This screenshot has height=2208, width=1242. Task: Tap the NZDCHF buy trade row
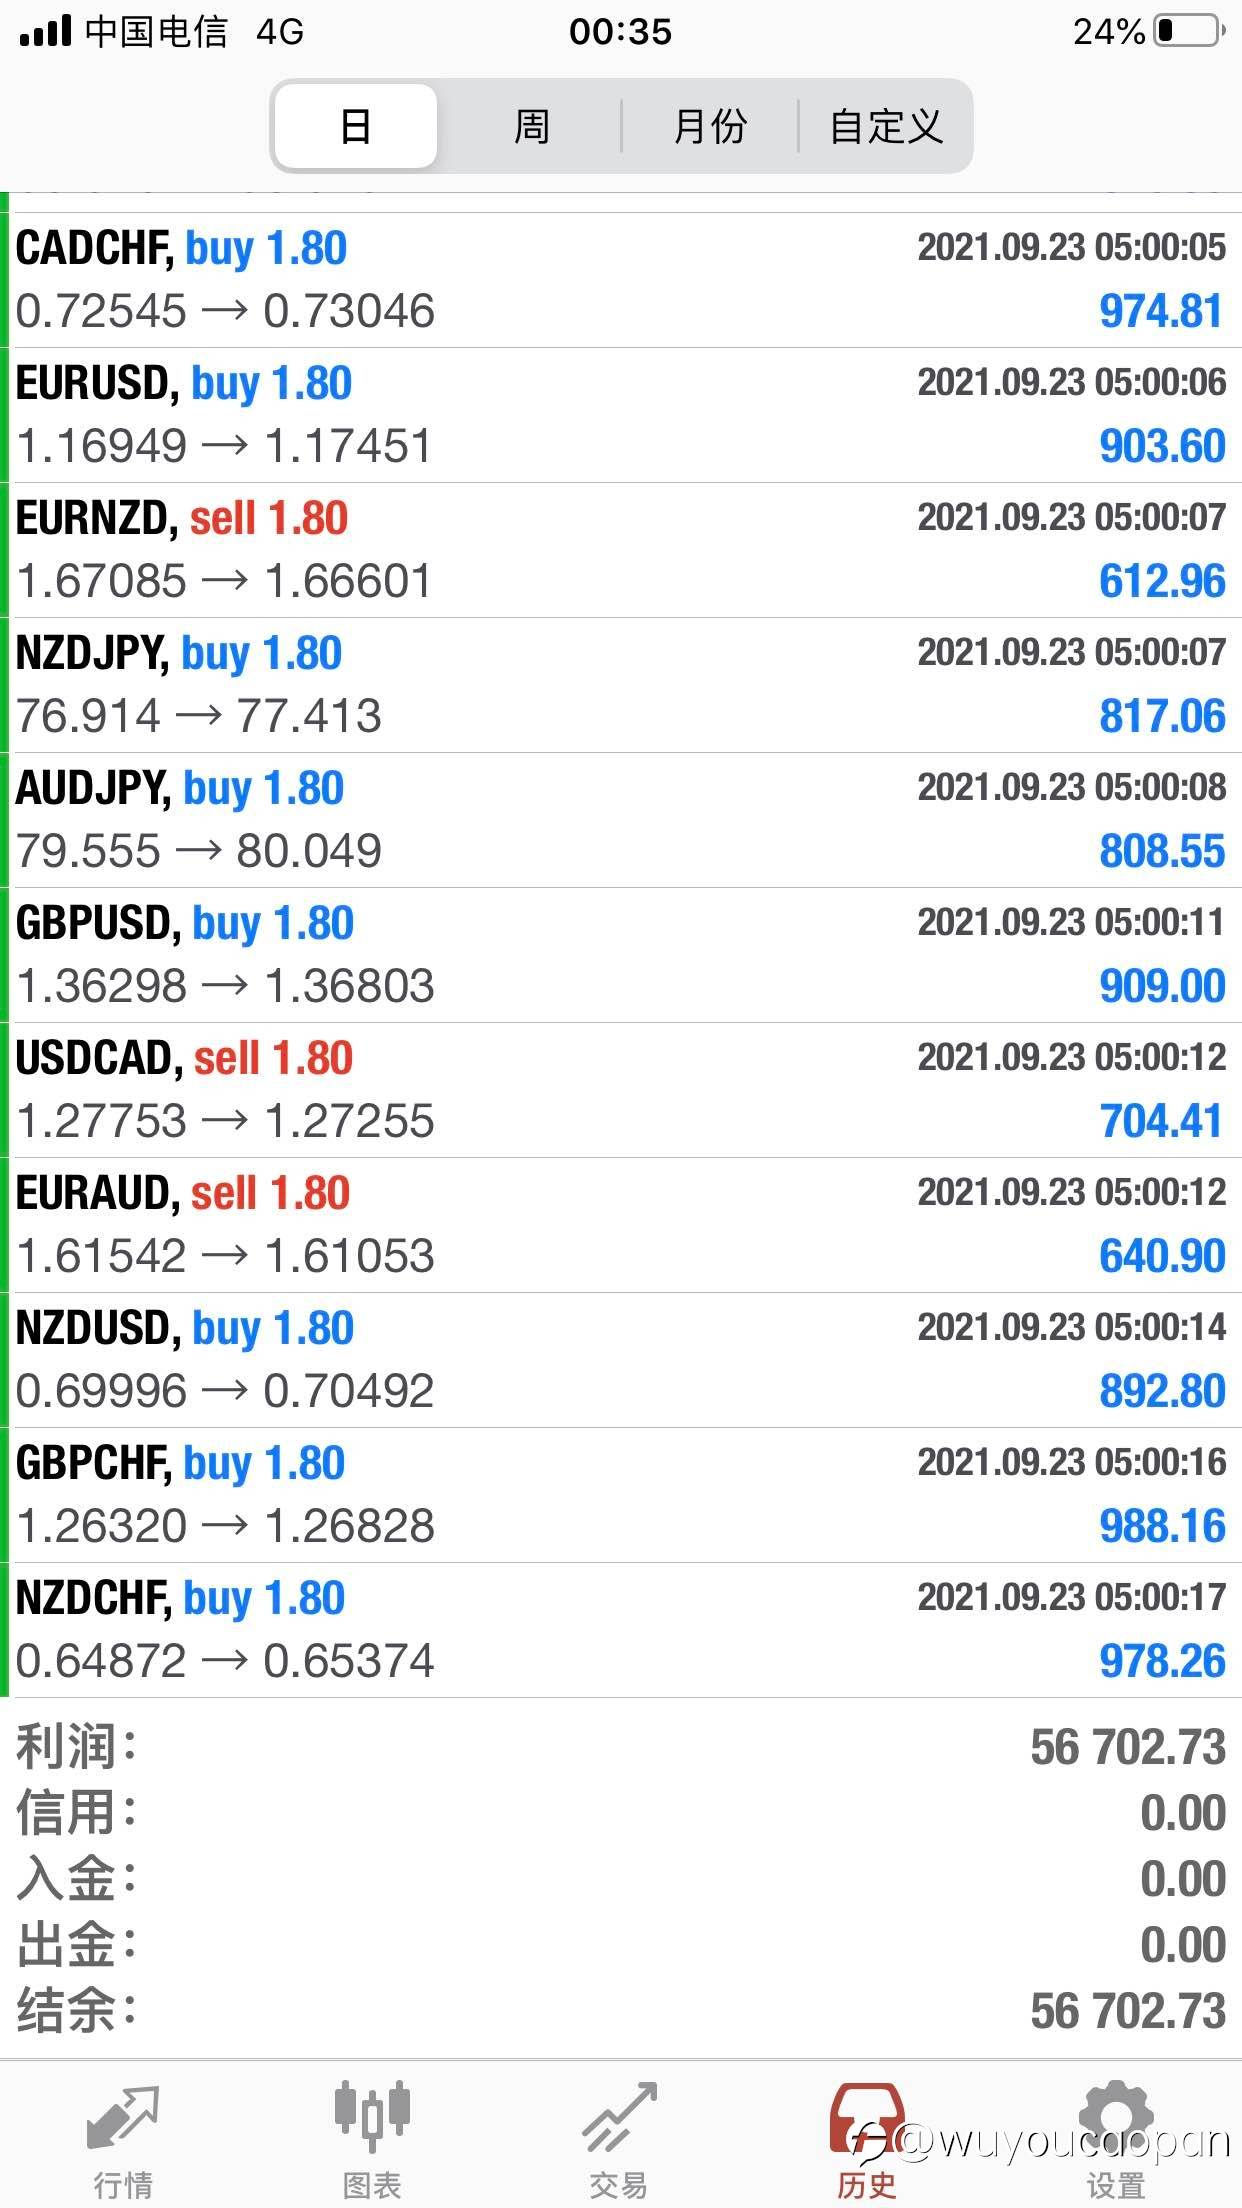pos(621,1630)
